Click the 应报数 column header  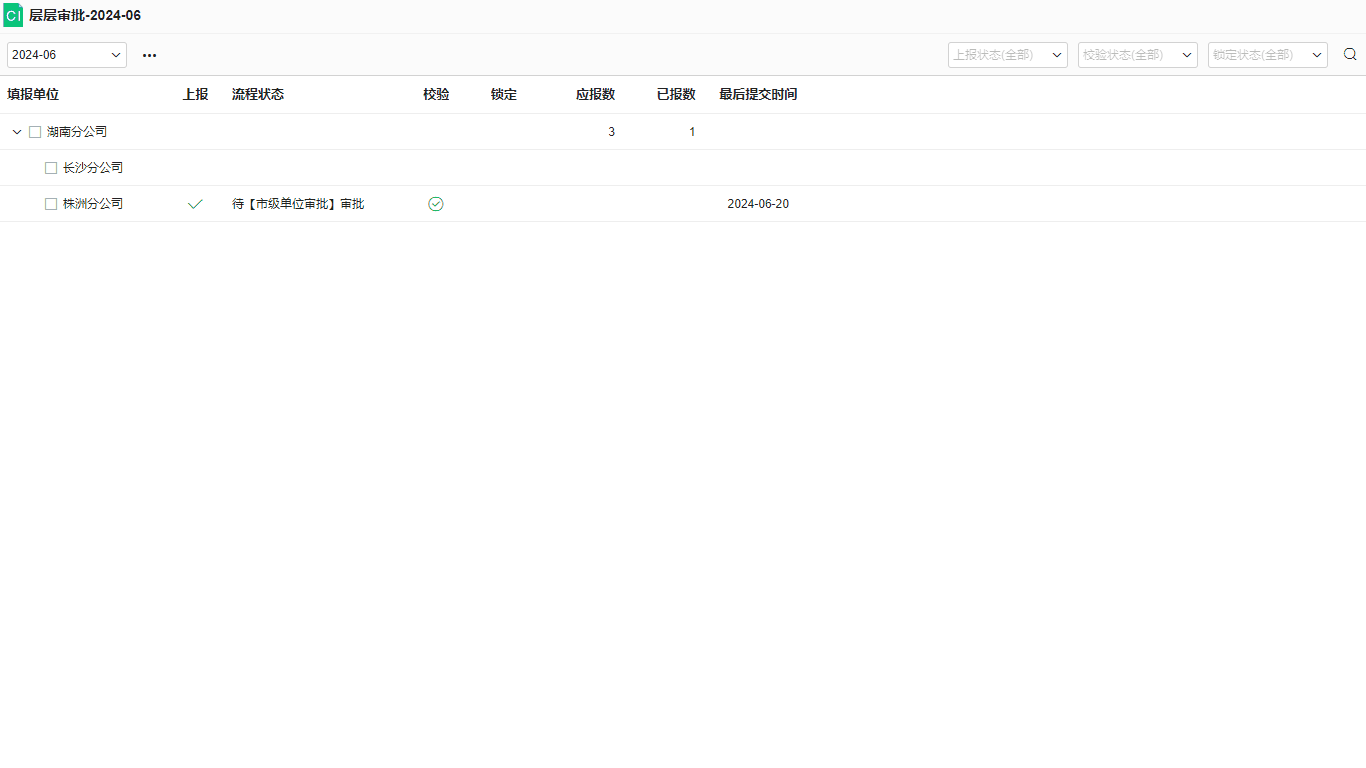(x=595, y=95)
